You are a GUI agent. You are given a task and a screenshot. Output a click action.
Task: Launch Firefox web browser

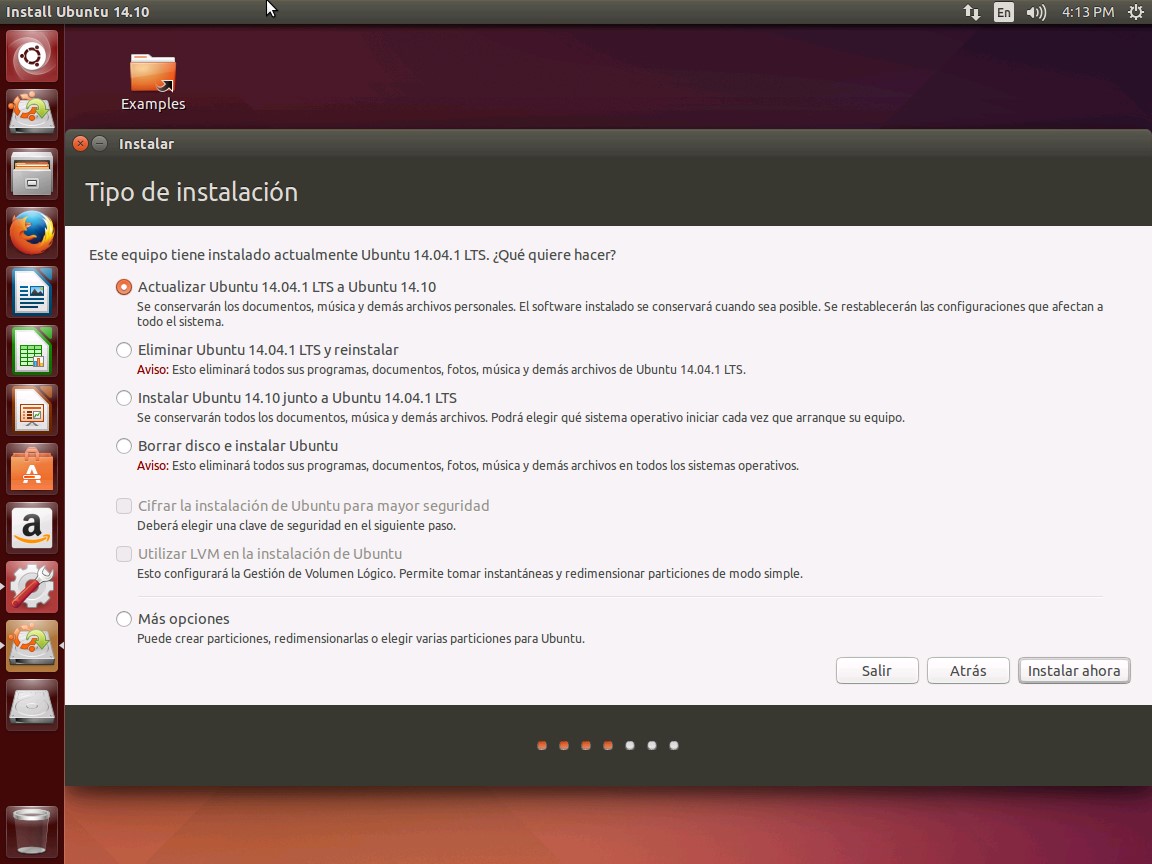[x=32, y=233]
